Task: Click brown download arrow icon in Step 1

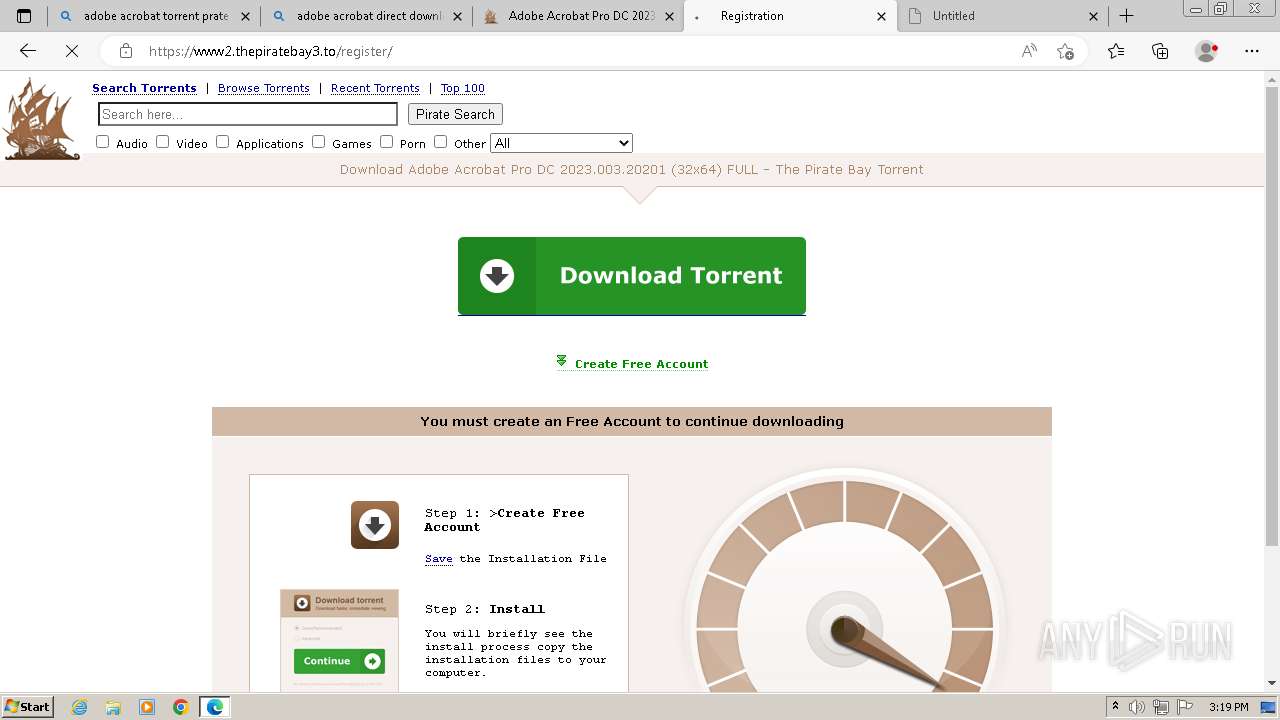Action: tap(375, 525)
